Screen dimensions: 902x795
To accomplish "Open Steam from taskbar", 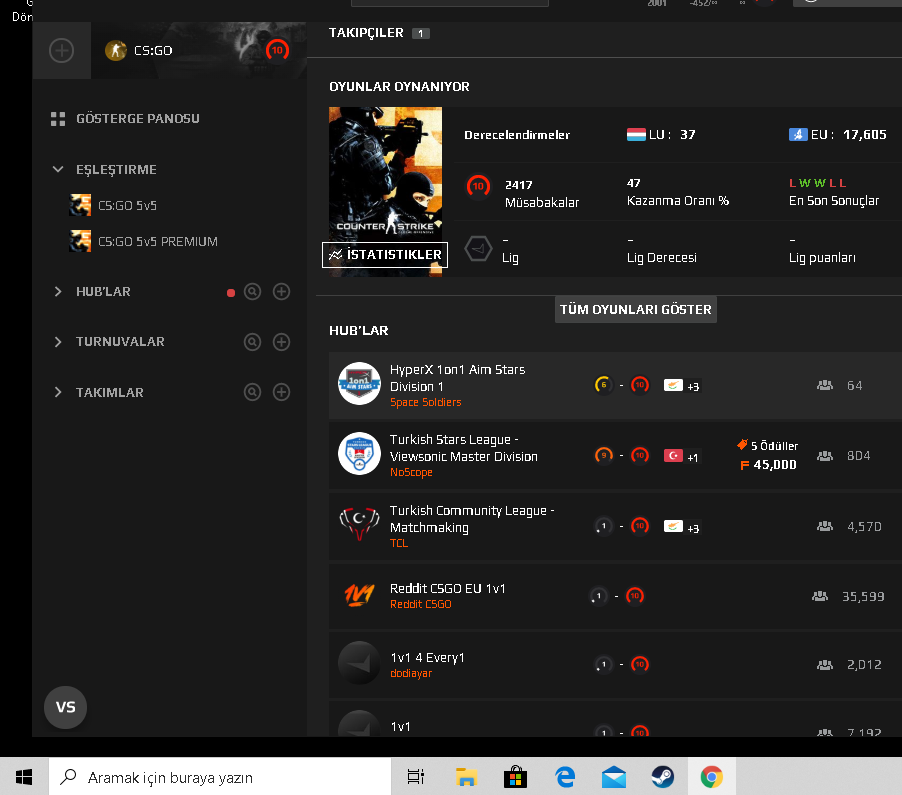I will pyautogui.click(x=663, y=778).
